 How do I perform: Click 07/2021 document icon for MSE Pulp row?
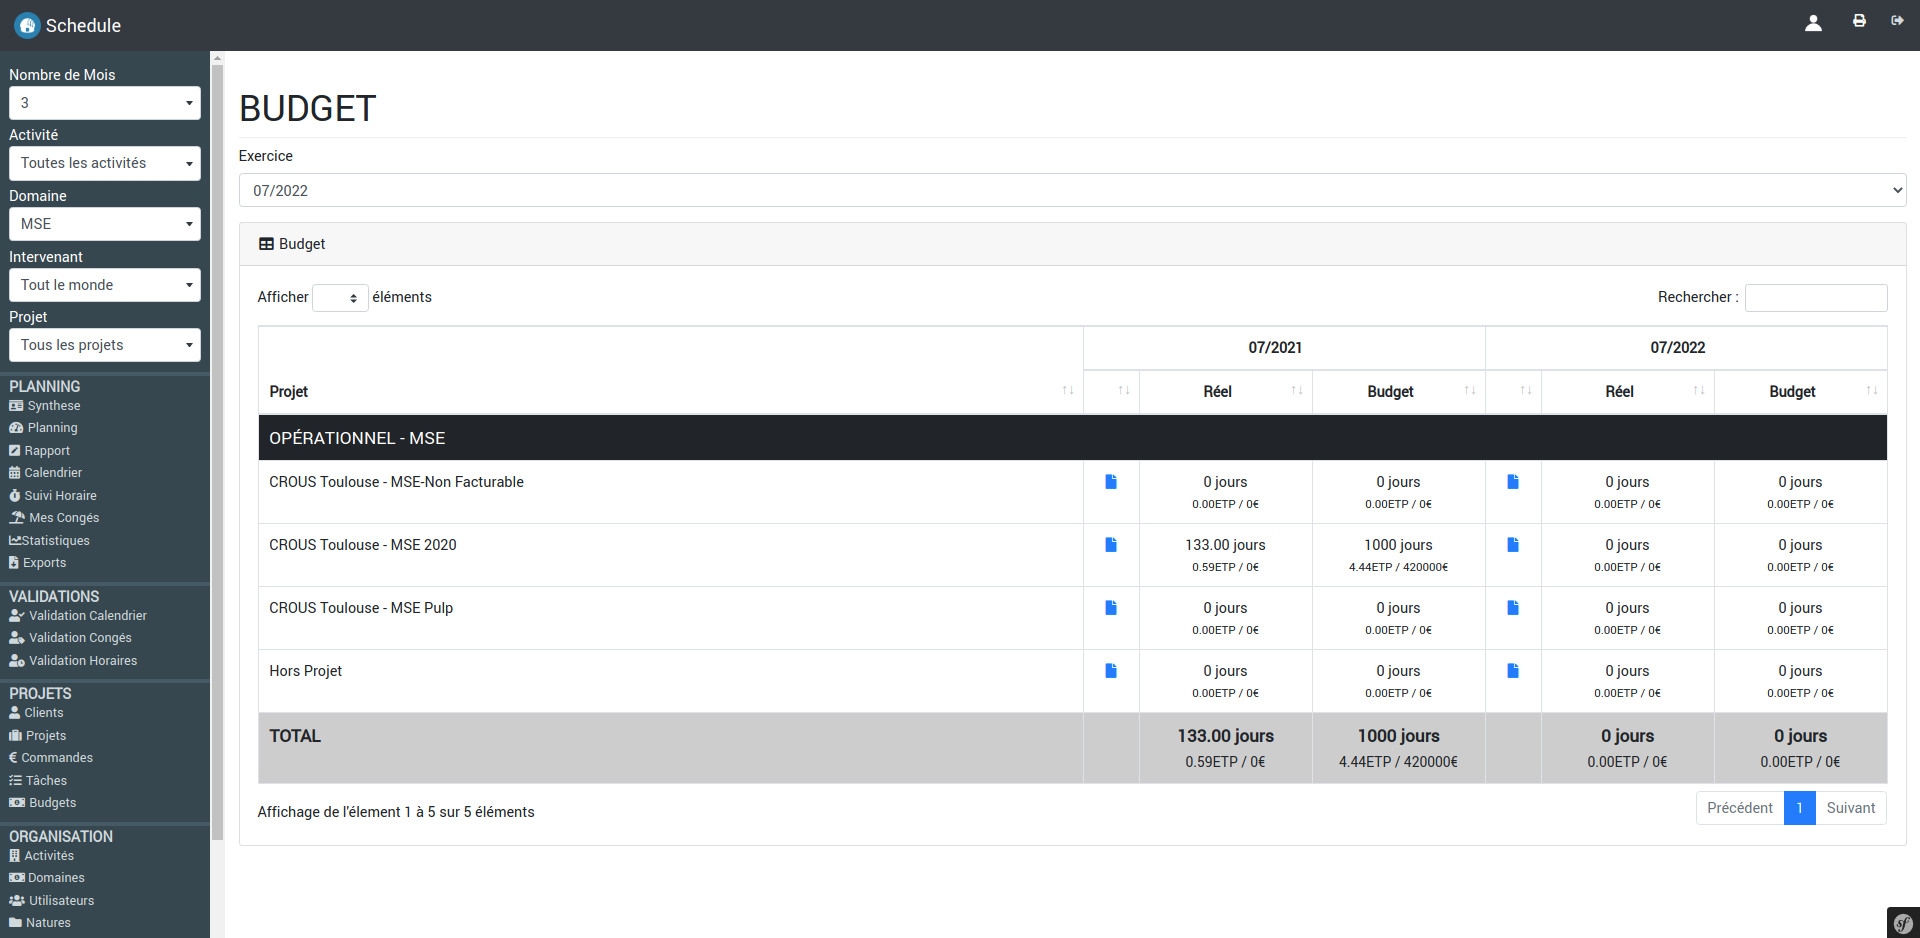coord(1110,608)
